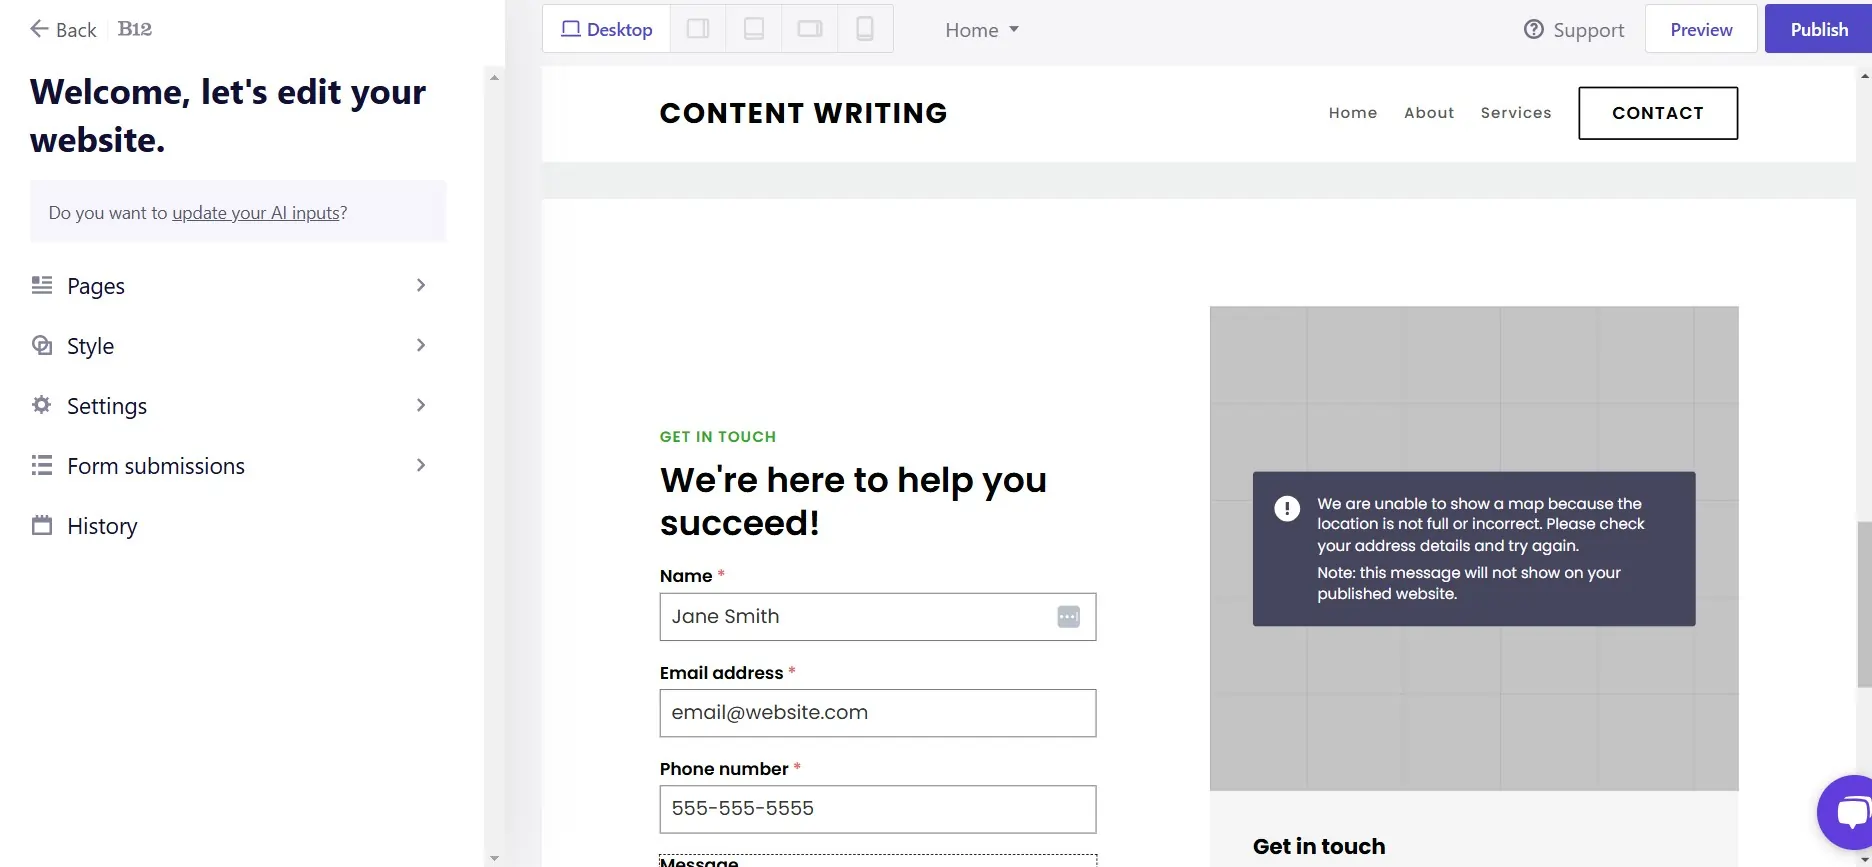
Task: Switch to tablet portrait preview icon
Action: [754, 29]
